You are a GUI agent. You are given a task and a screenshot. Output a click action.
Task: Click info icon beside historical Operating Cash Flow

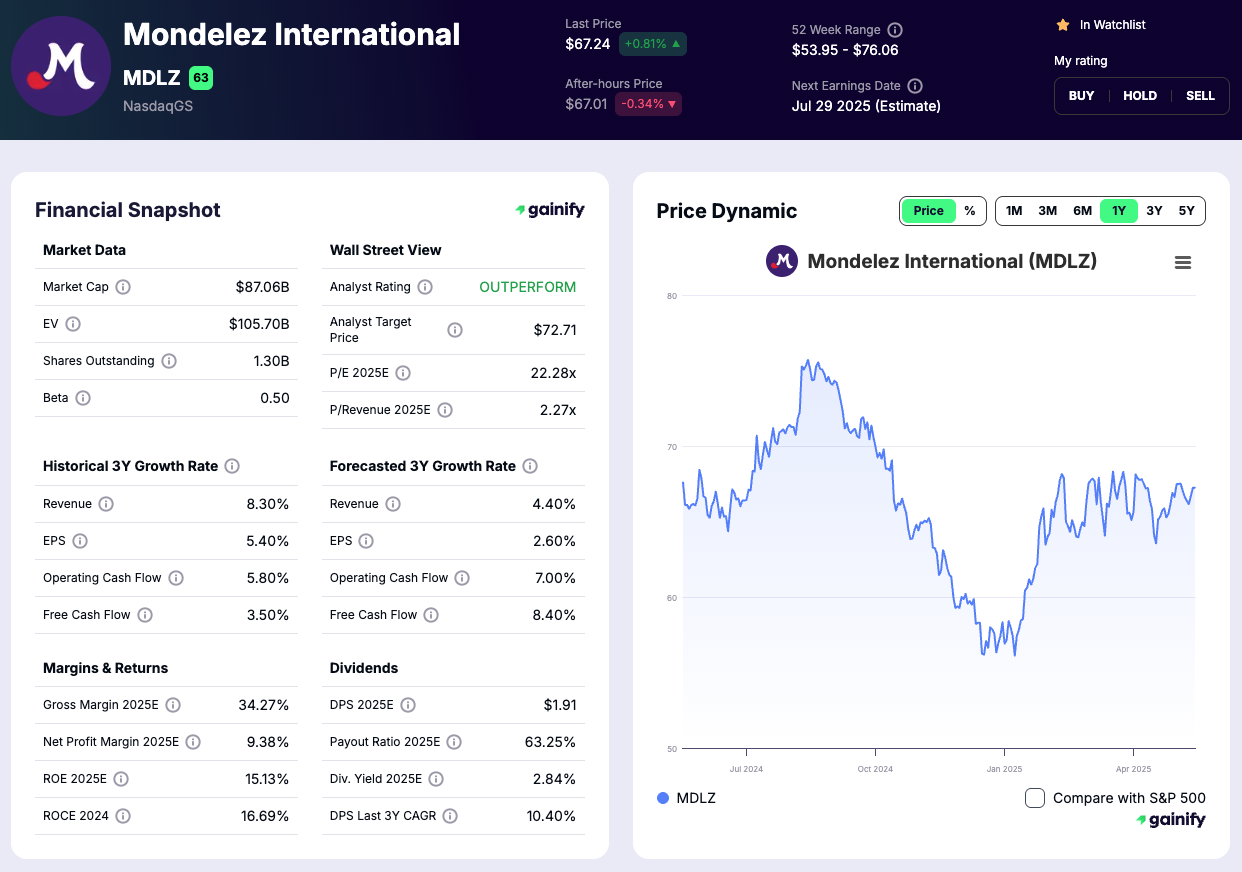(176, 578)
